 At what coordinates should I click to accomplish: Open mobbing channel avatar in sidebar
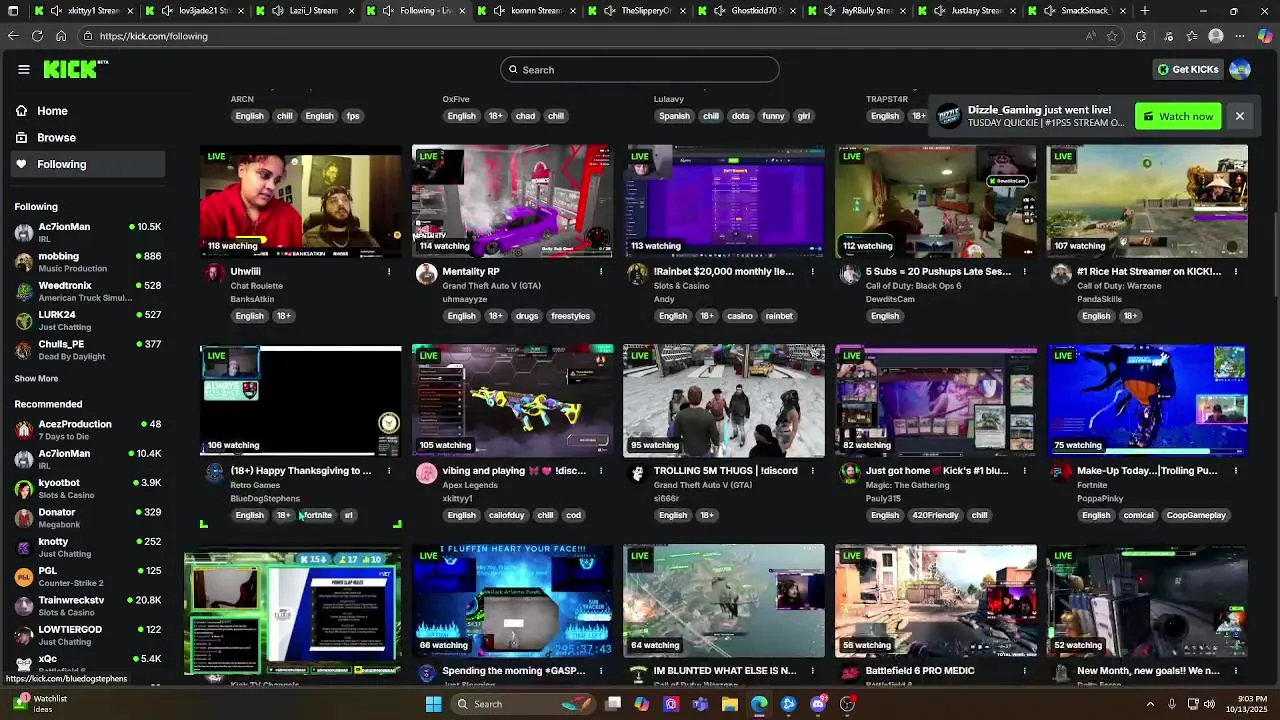click(x=24, y=262)
